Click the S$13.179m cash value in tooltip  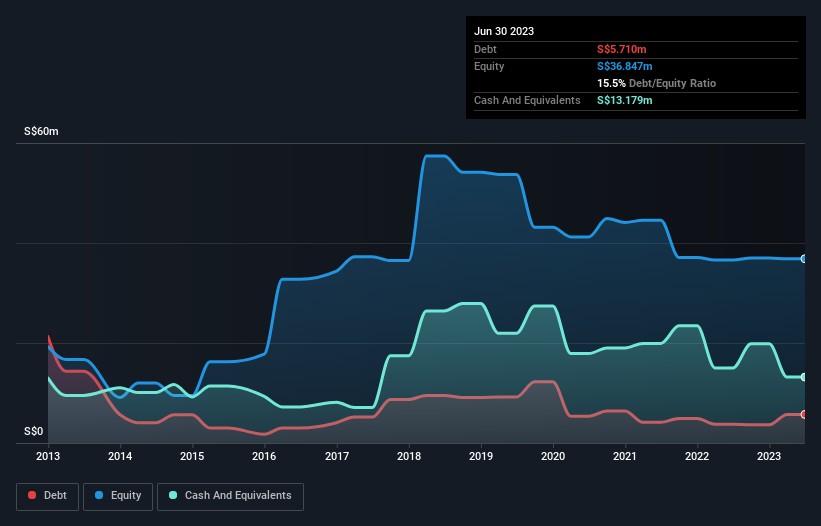coord(627,100)
